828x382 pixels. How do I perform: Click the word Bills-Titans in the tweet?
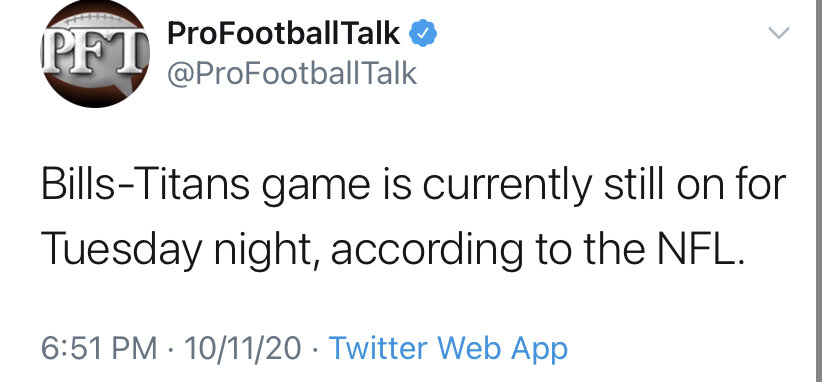point(145,184)
